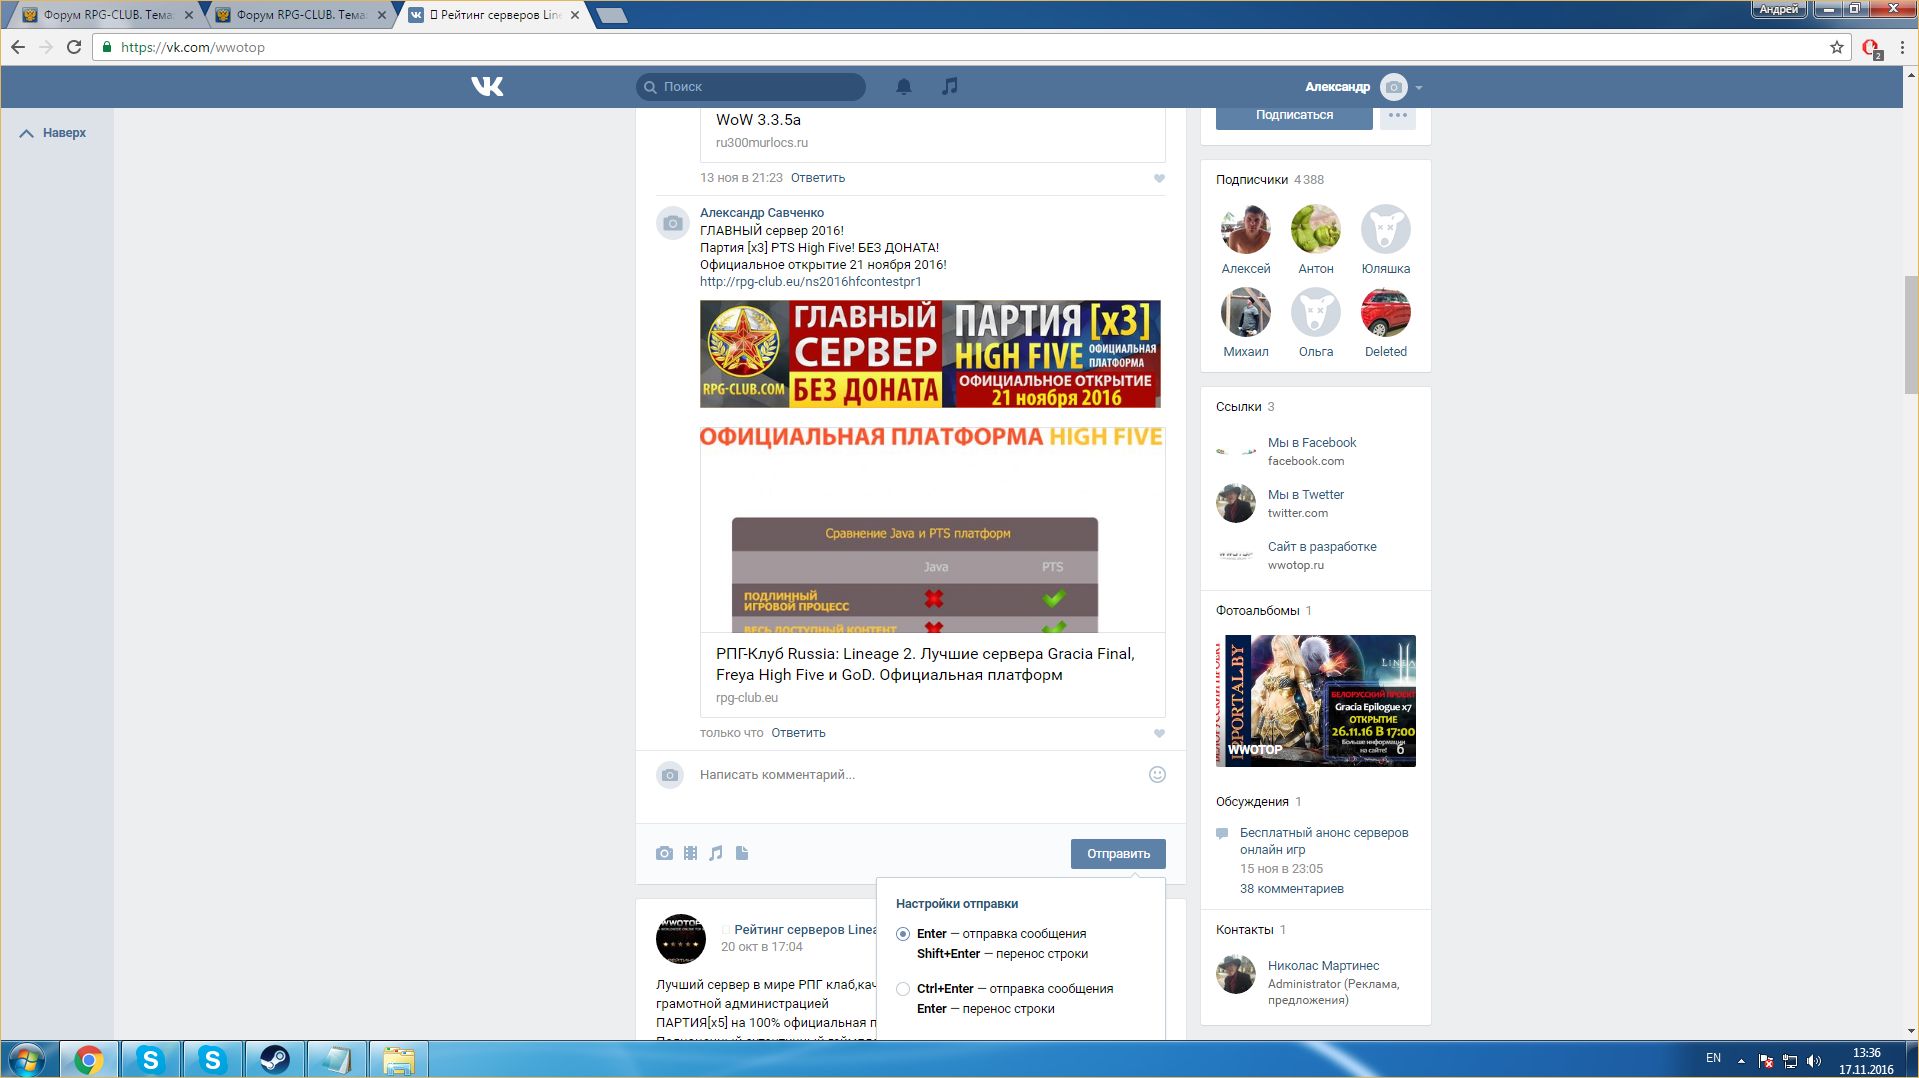Open the РПГ-Клуб Russia link preview

coord(933,572)
